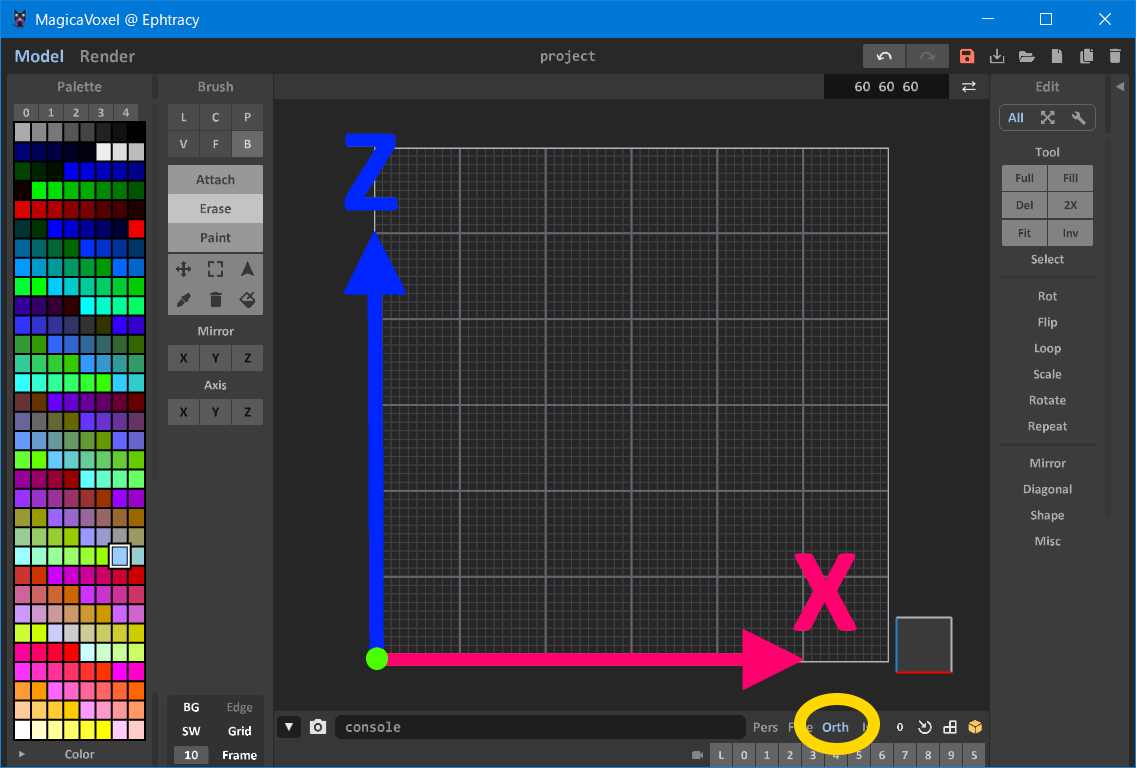This screenshot has width=1136, height=768.
Task: Expand the Color section below the palette
Action: click(22, 754)
